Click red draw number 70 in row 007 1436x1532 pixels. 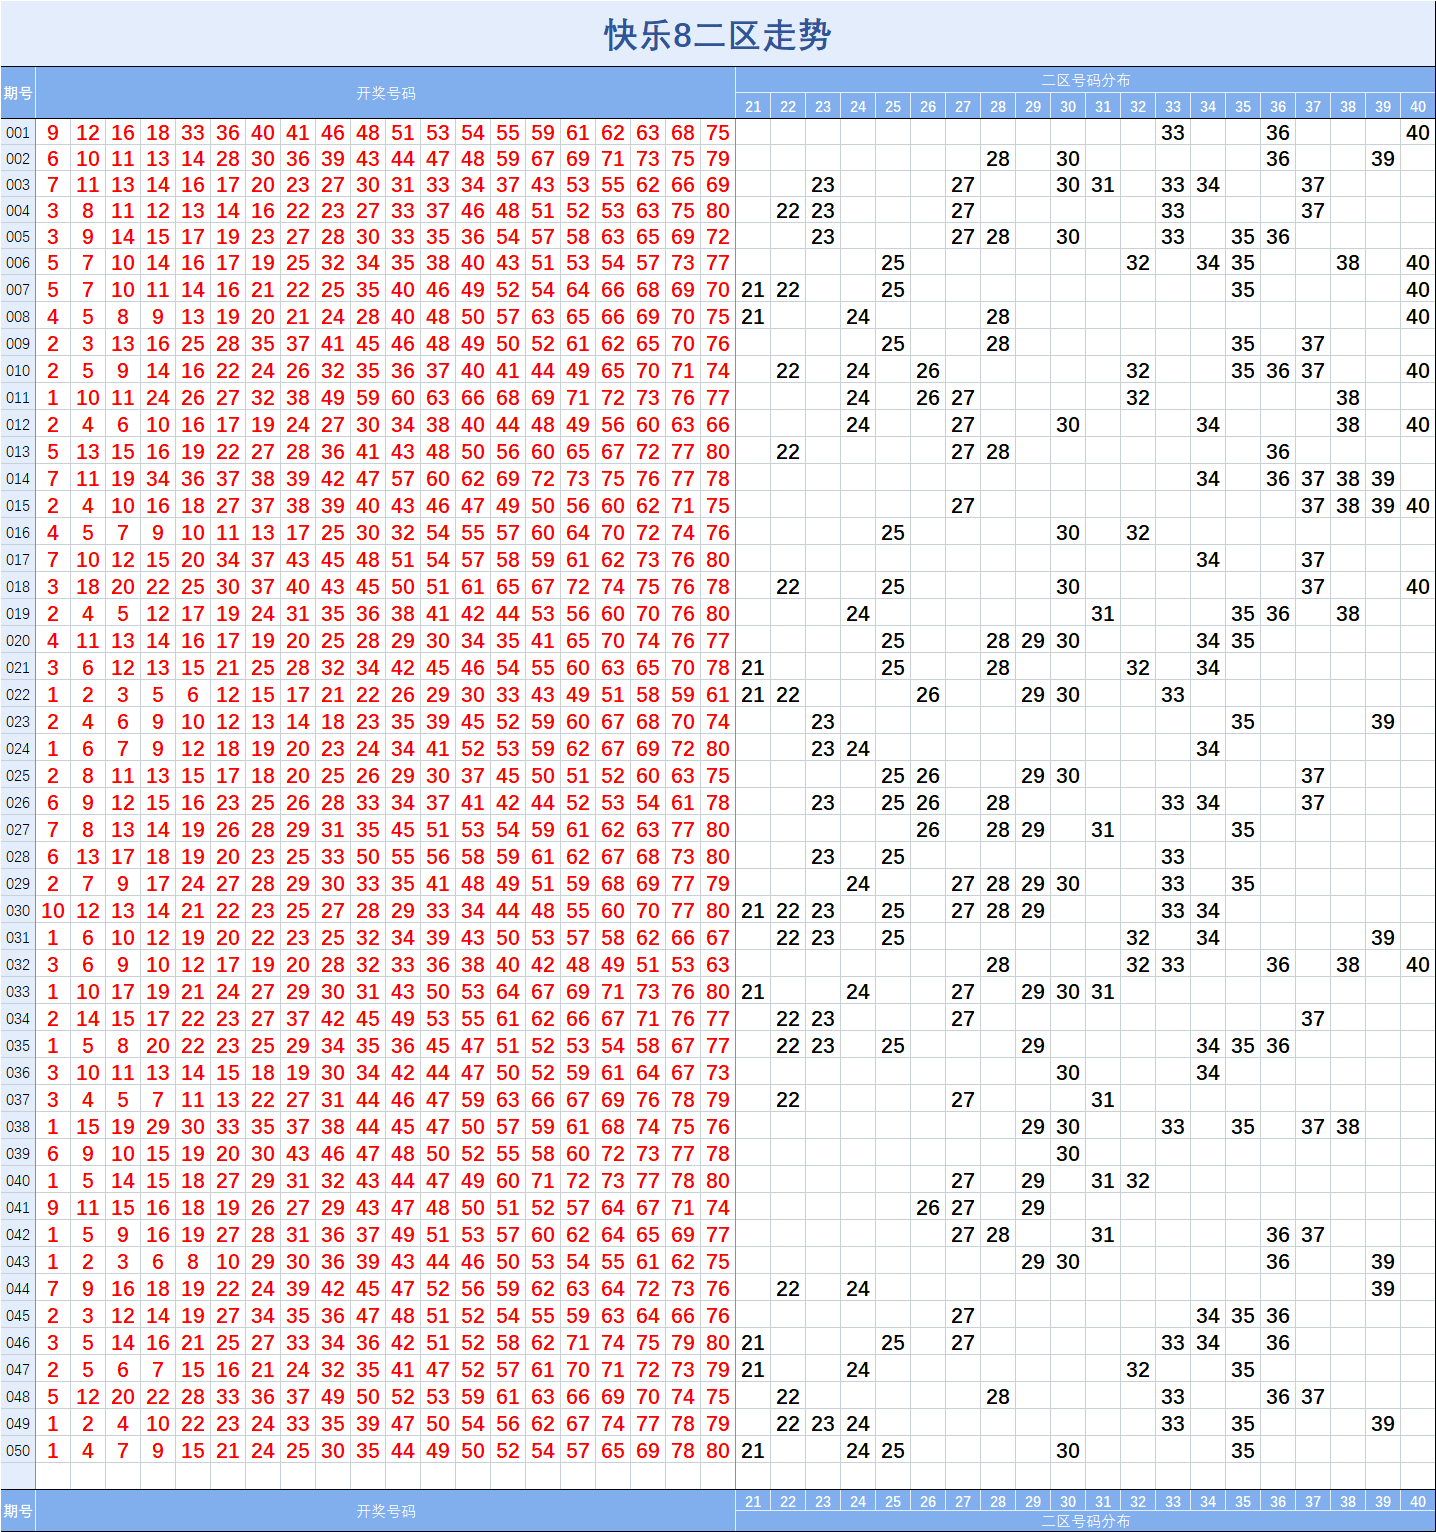[x=718, y=290]
